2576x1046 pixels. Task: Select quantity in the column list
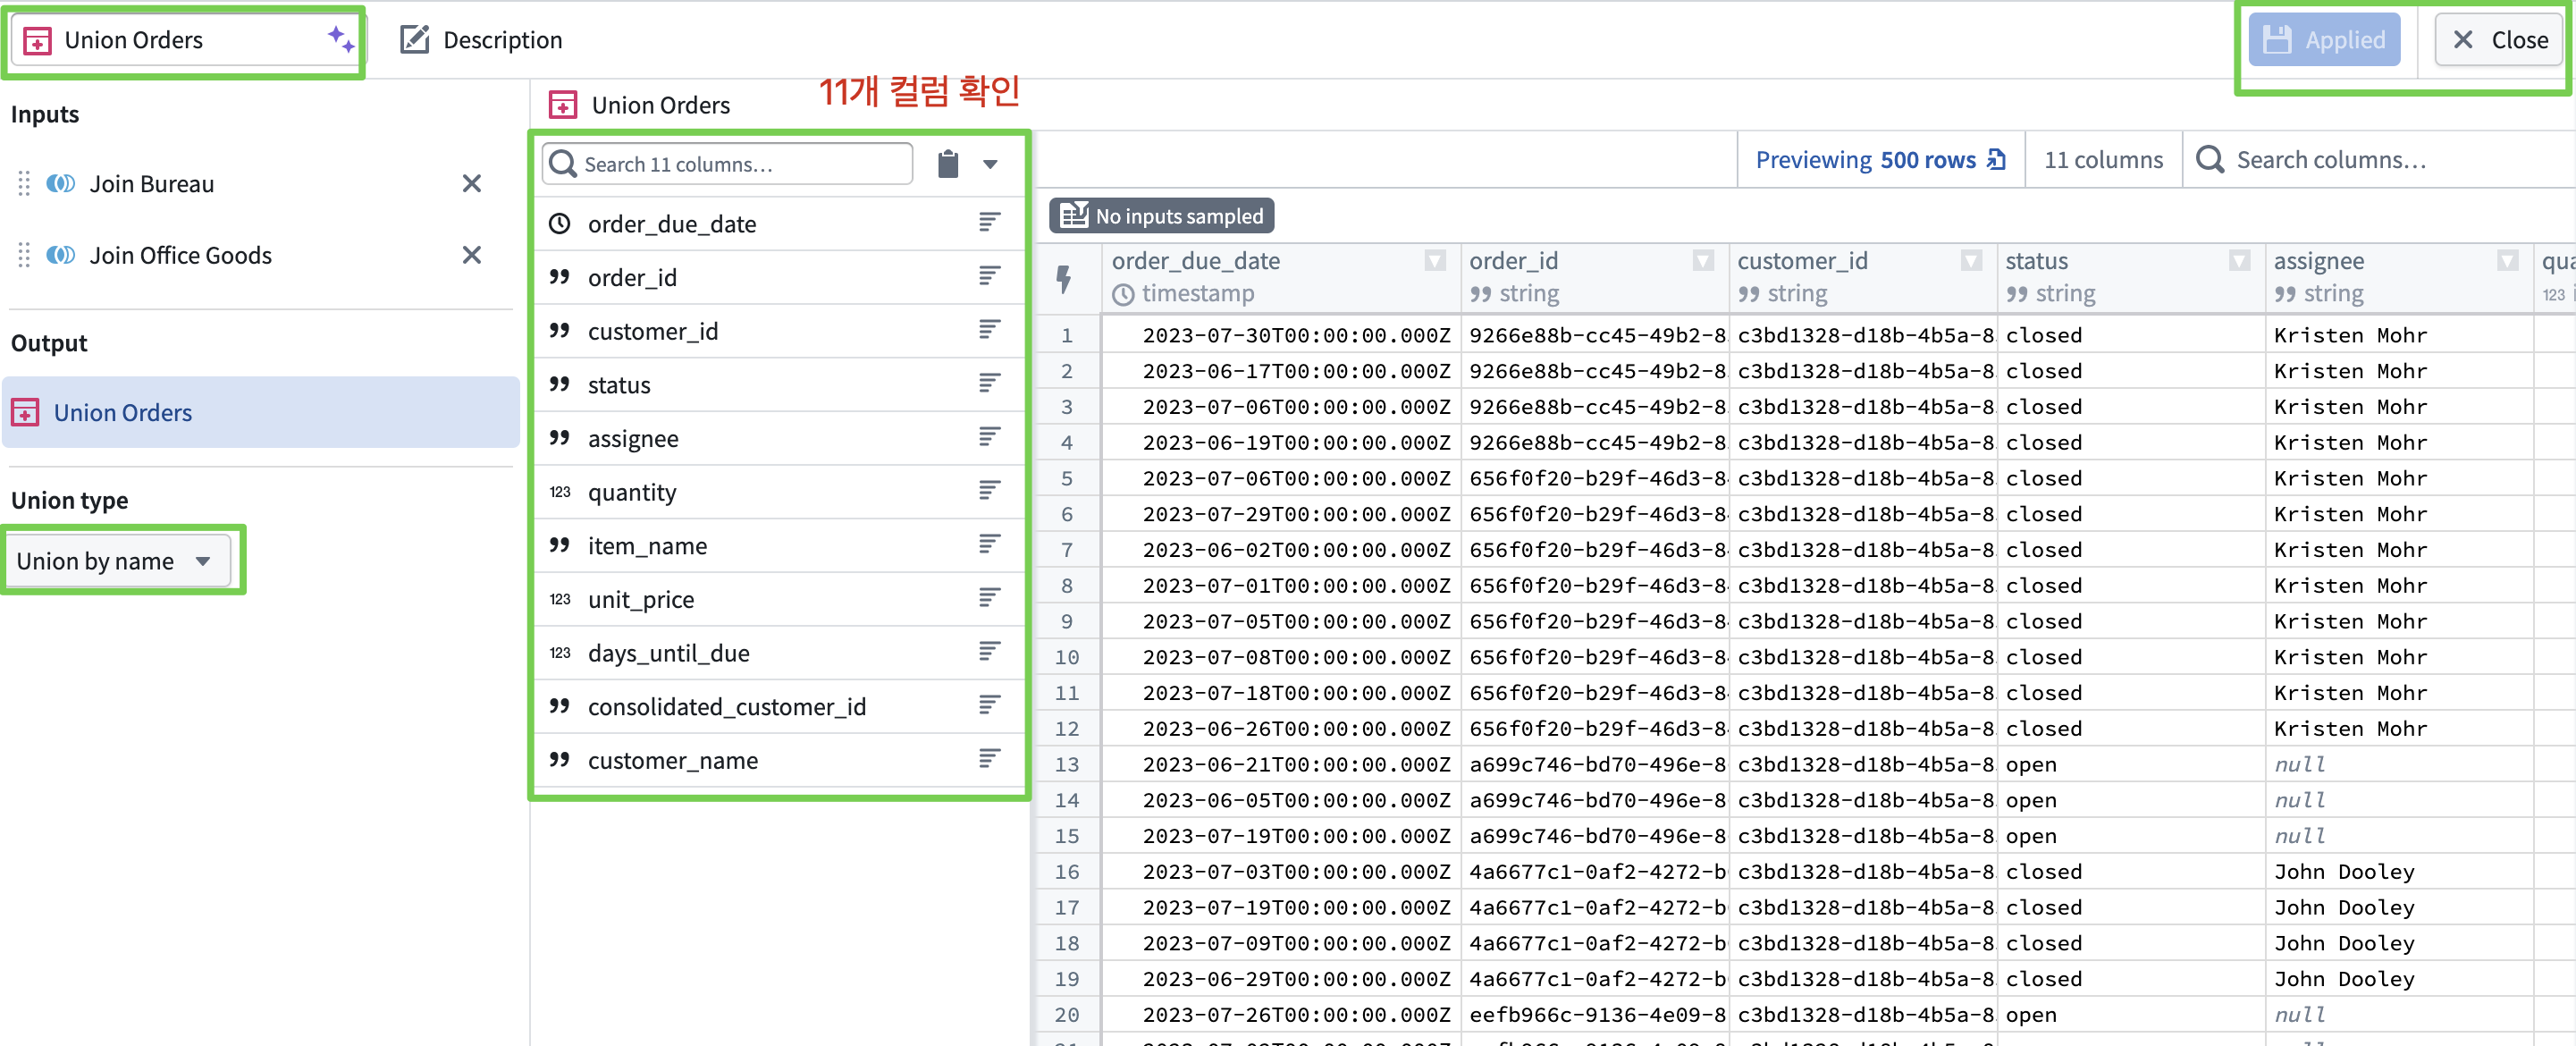click(x=632, y=492)
